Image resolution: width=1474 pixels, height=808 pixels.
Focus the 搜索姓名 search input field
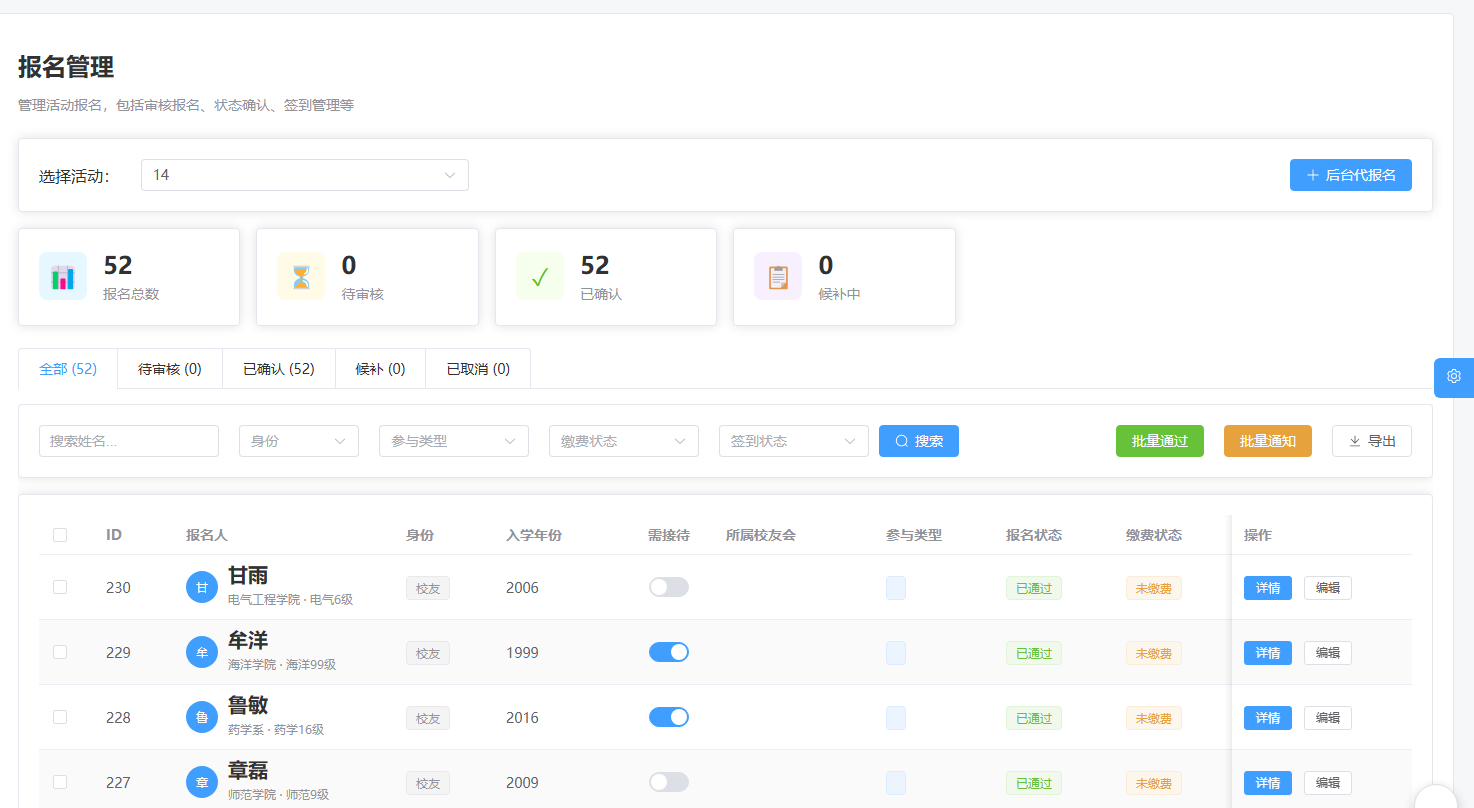pos(129,441)
